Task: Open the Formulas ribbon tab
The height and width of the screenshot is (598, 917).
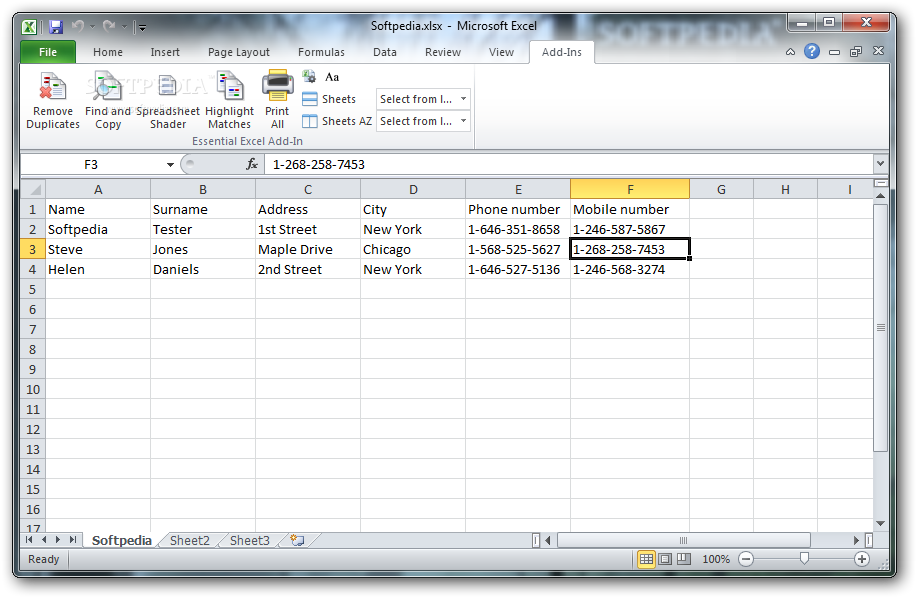Action: tap(321, 52)
